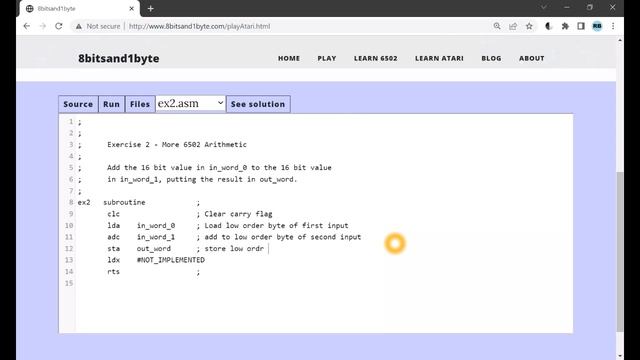This screenshot has height=360, width=640.
Task: Open a new browser tab
Action: pos(151,8)
